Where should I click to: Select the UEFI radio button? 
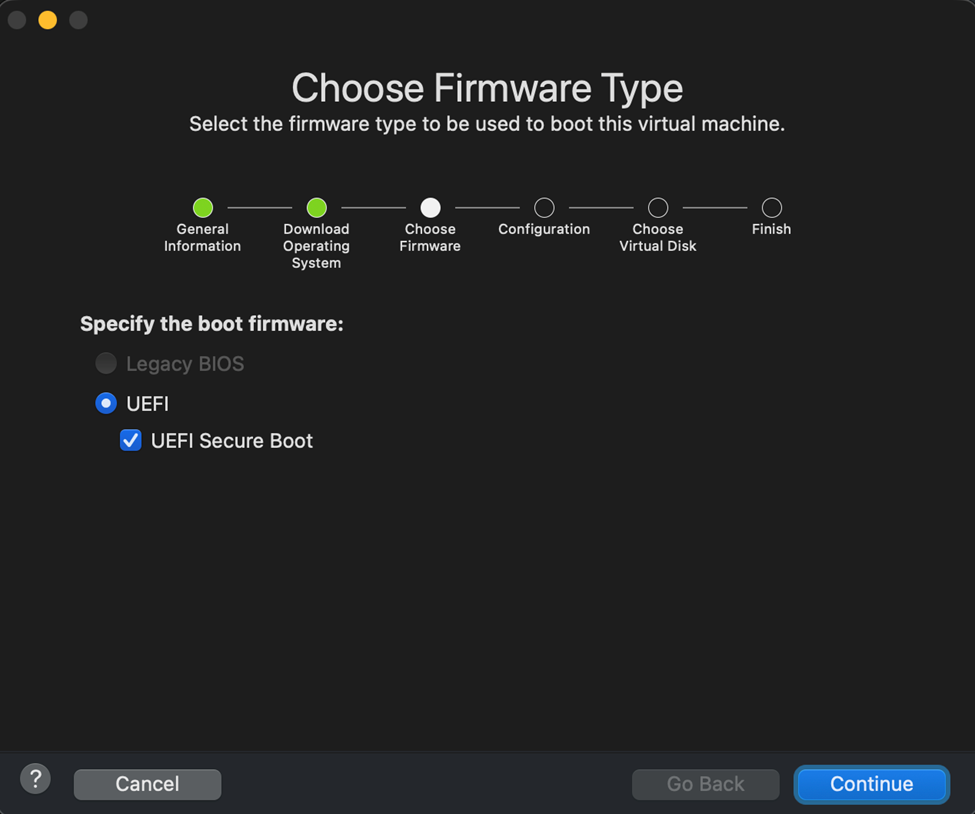pos(106,403)
